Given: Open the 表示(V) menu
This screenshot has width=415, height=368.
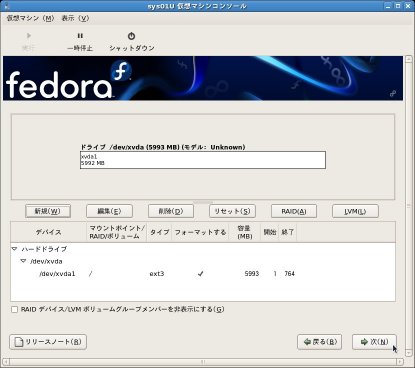Looking at the screenshot, I should [75, 18].
